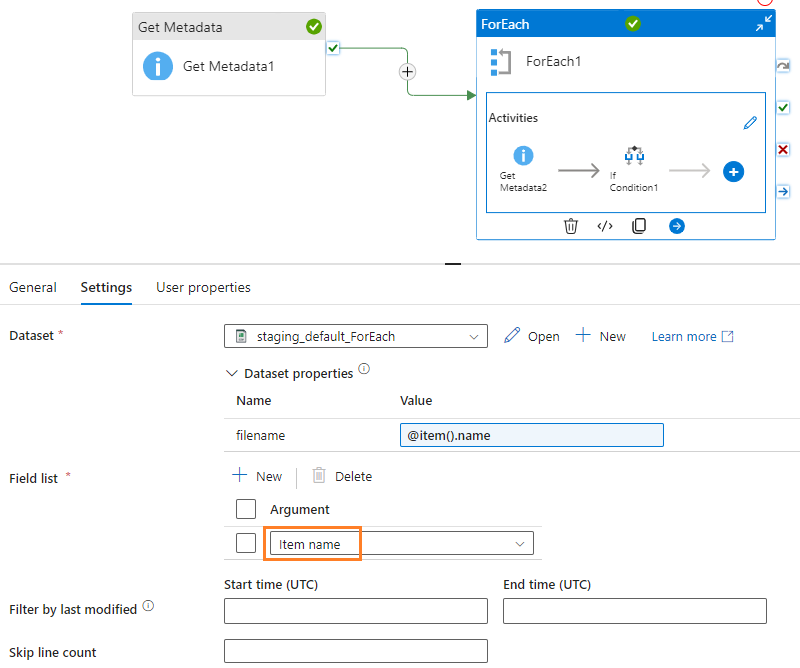800x668 pixels.
Task: Click the panel resize handle bar
Action: coord(453,264)
